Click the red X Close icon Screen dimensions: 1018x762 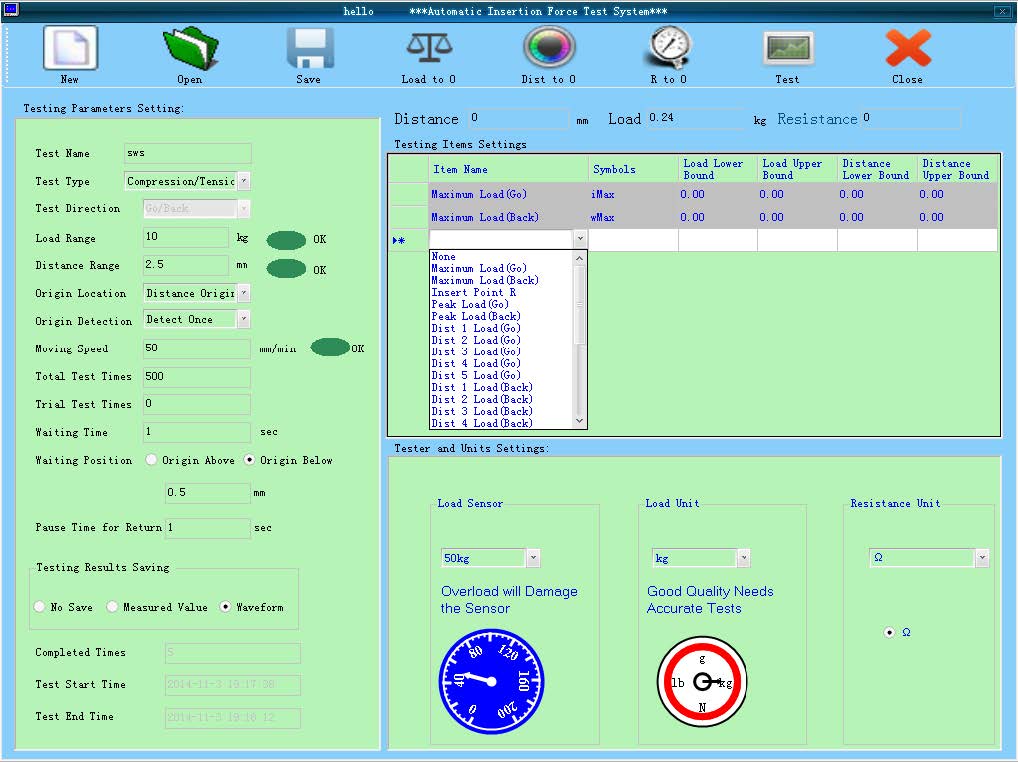[907, 49]
